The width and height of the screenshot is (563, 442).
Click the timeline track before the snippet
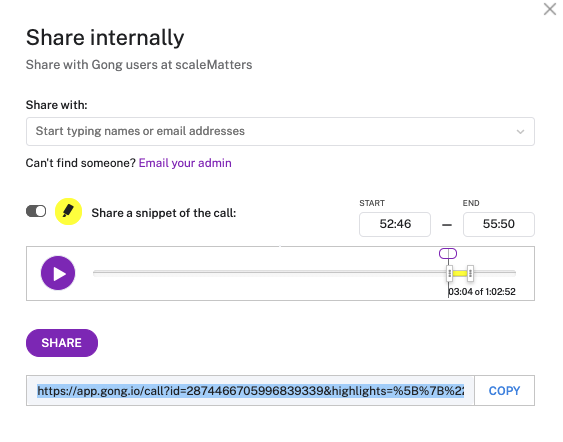269,273
